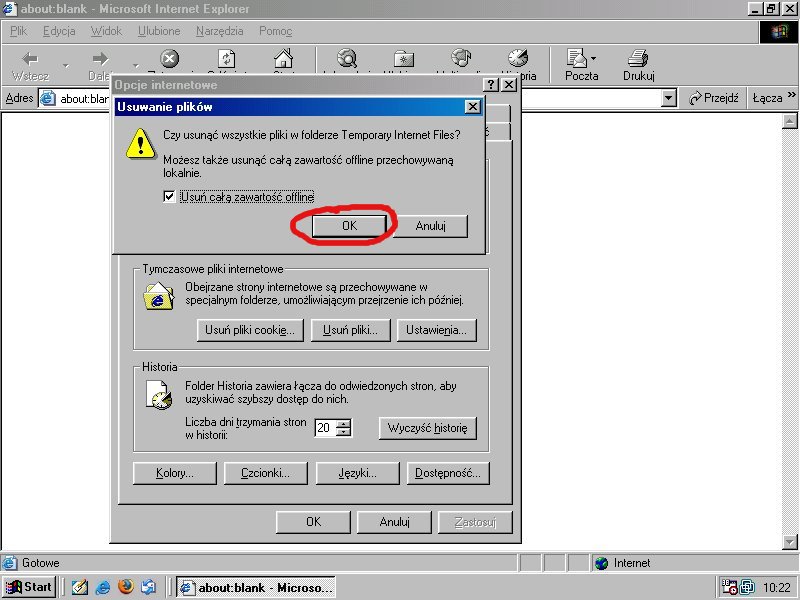This screenshot has width=800, height=600.
Task: Expand the forward button history dropdown arrow
Action: click(136, 65)
